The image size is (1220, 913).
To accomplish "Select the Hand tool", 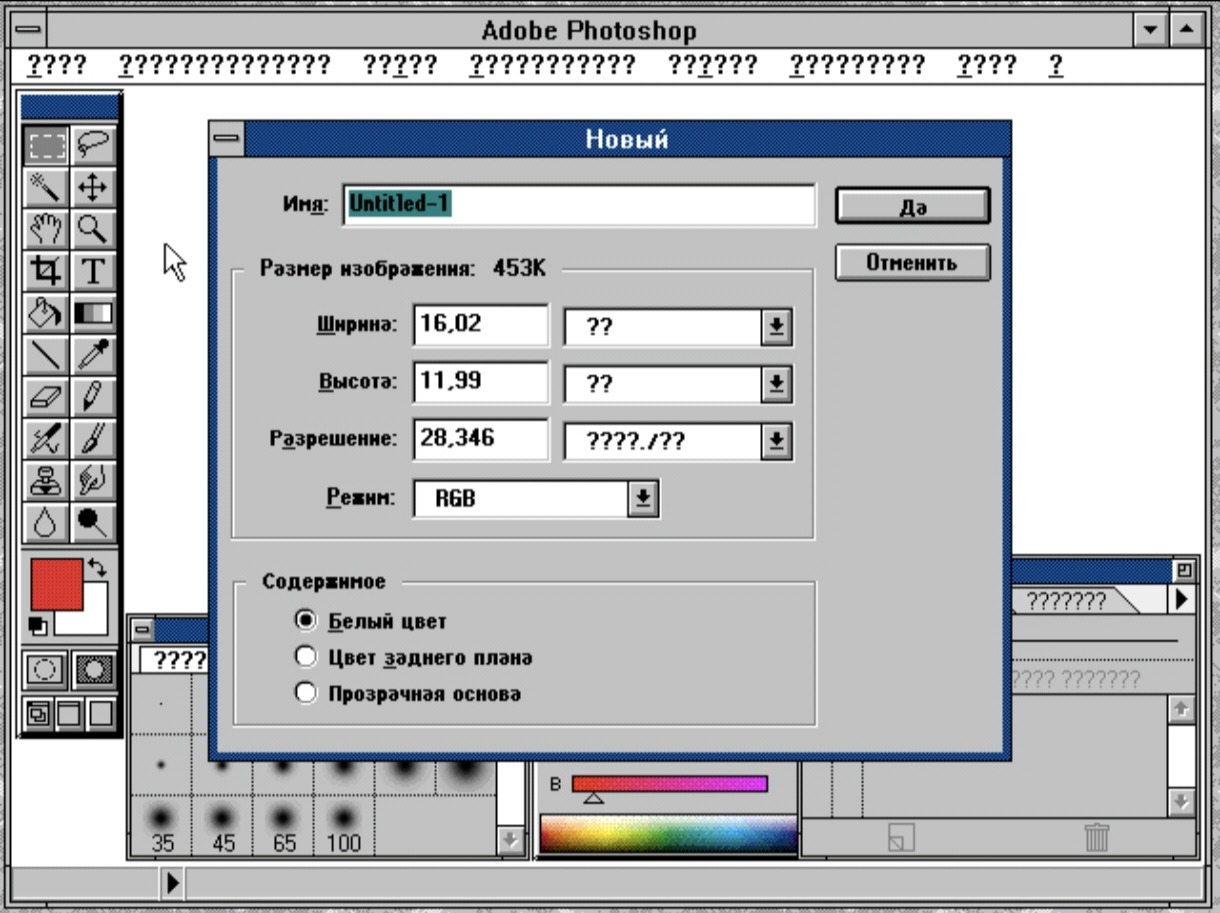I will point(46,229).
